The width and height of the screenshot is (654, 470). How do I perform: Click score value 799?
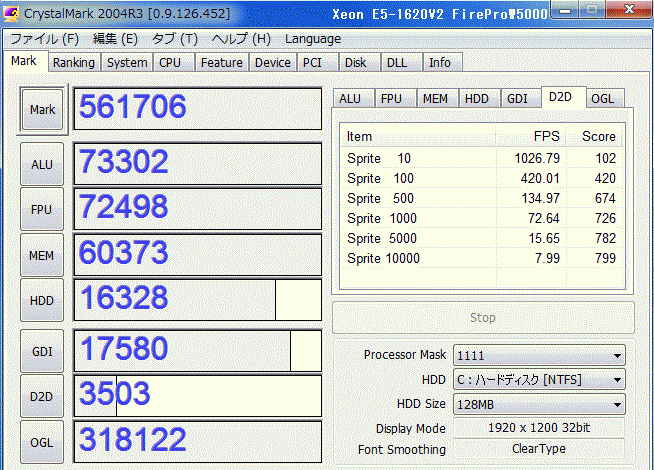point(605,259)
